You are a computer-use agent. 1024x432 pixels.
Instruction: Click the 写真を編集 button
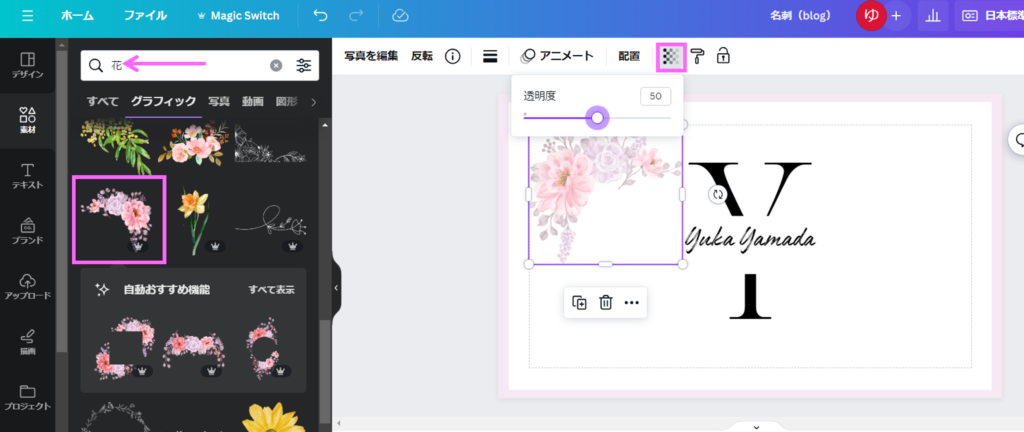pos(370,57)
